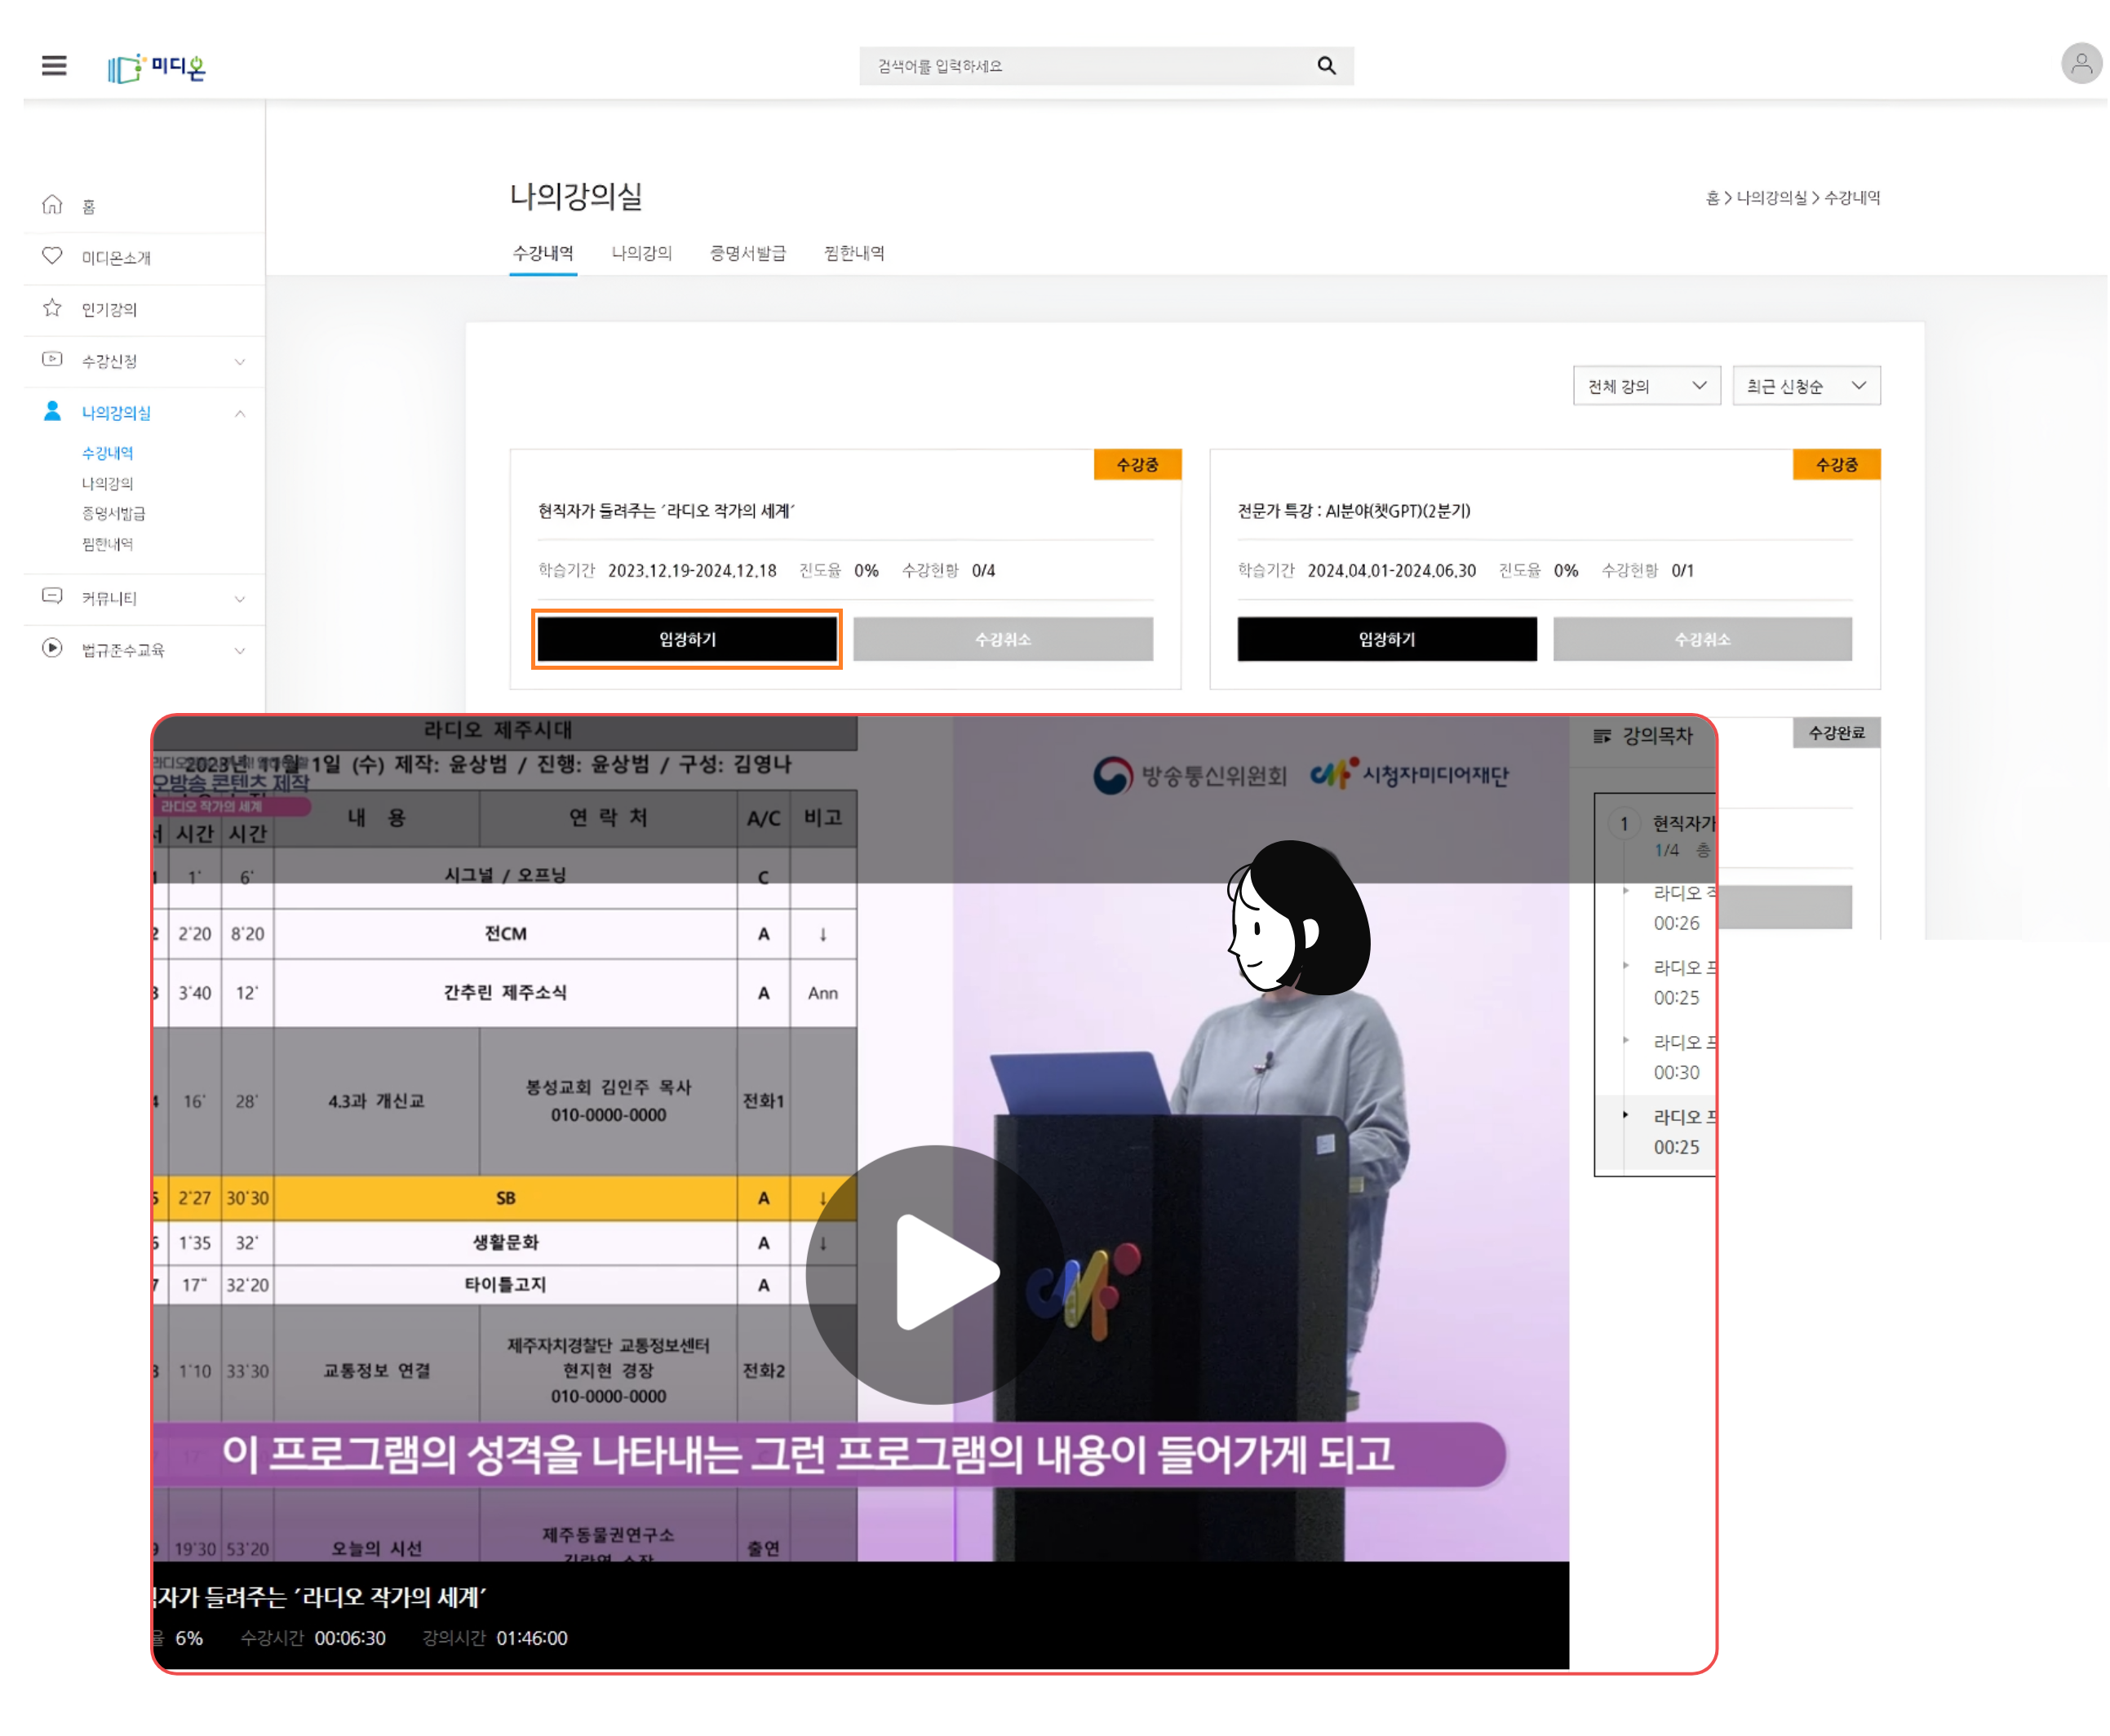Image resolution: width=2110 pixels, height=1736 pixels.
Task: Click 입장하기 for AI분야(챗GPT) course
Action: [x=1387, y=639]
